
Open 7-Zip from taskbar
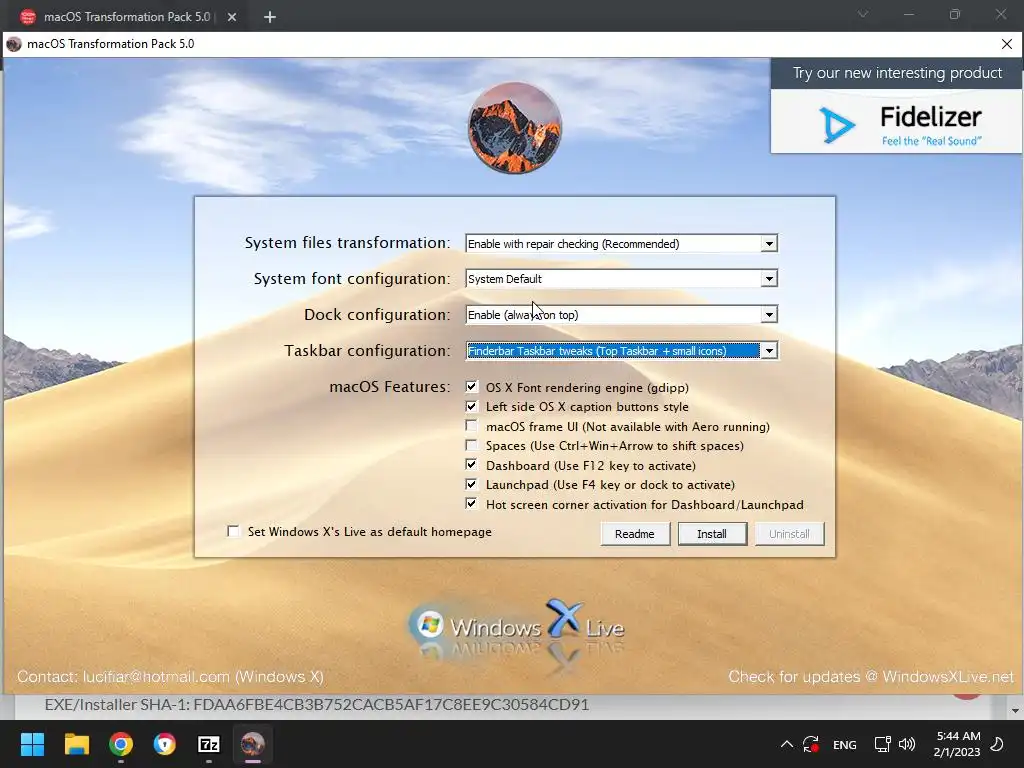pos(209,744)
